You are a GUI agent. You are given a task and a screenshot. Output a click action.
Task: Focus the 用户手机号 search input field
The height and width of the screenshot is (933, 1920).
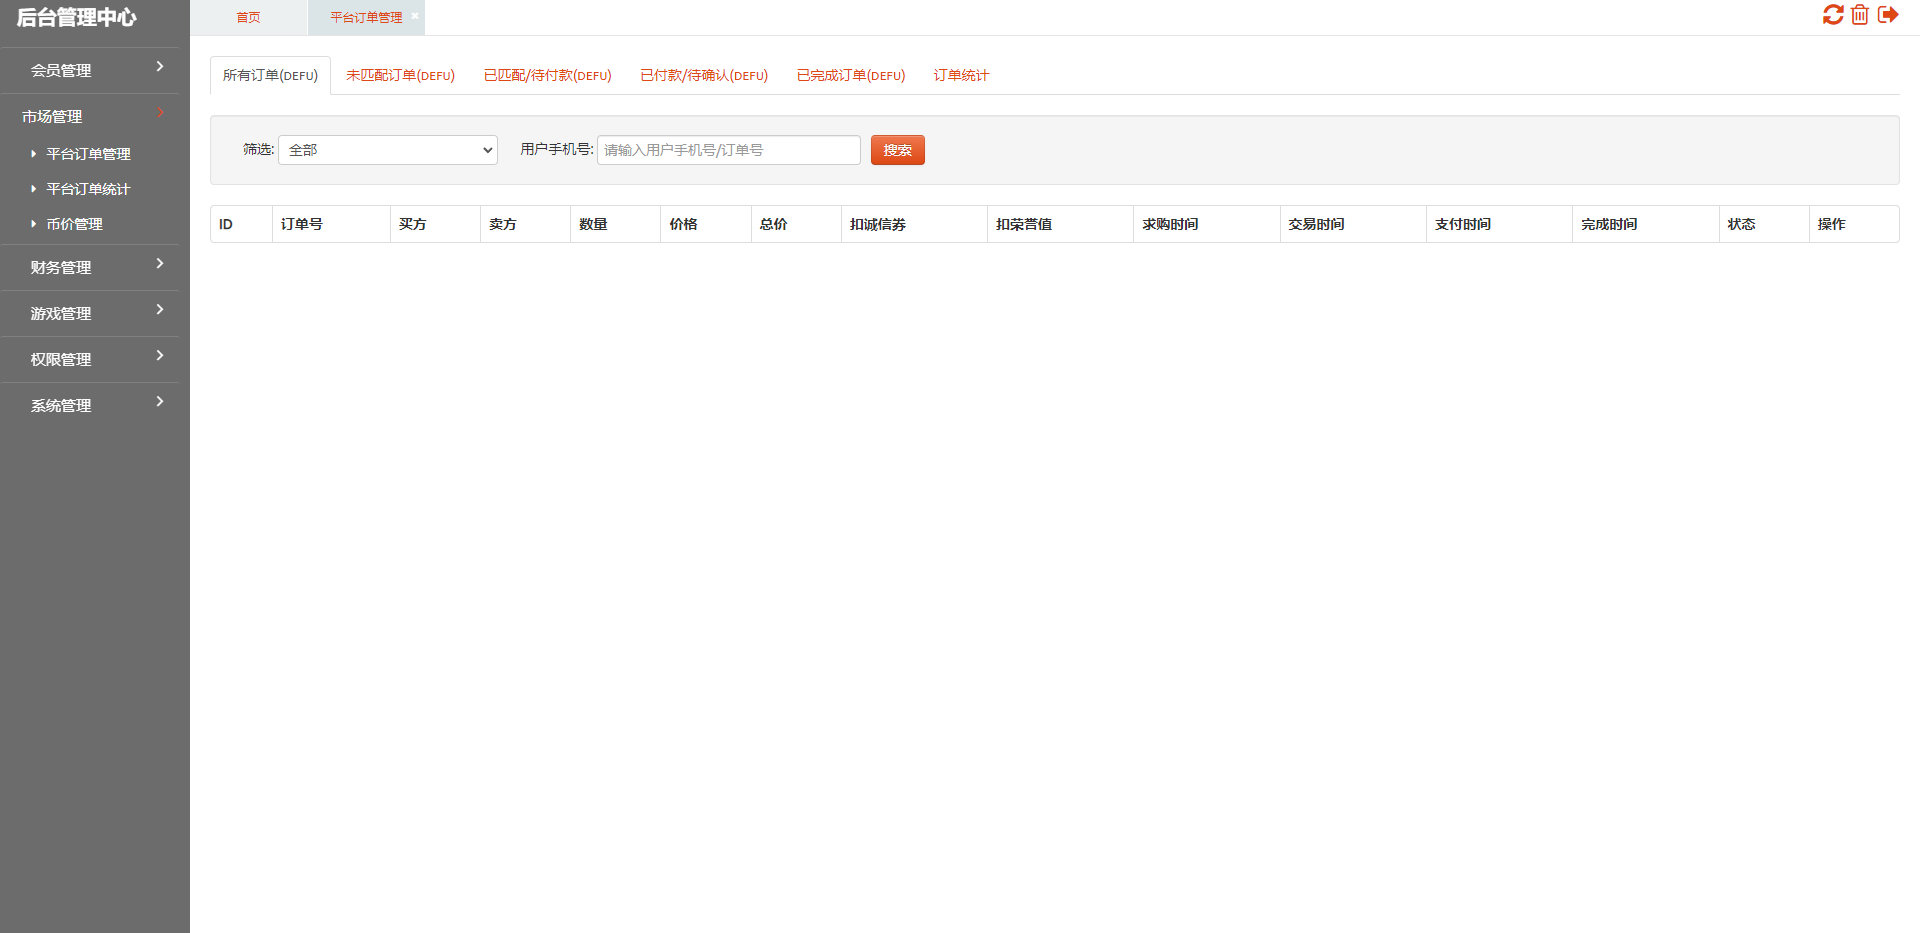pyautogui.click(x=729, y=150)
